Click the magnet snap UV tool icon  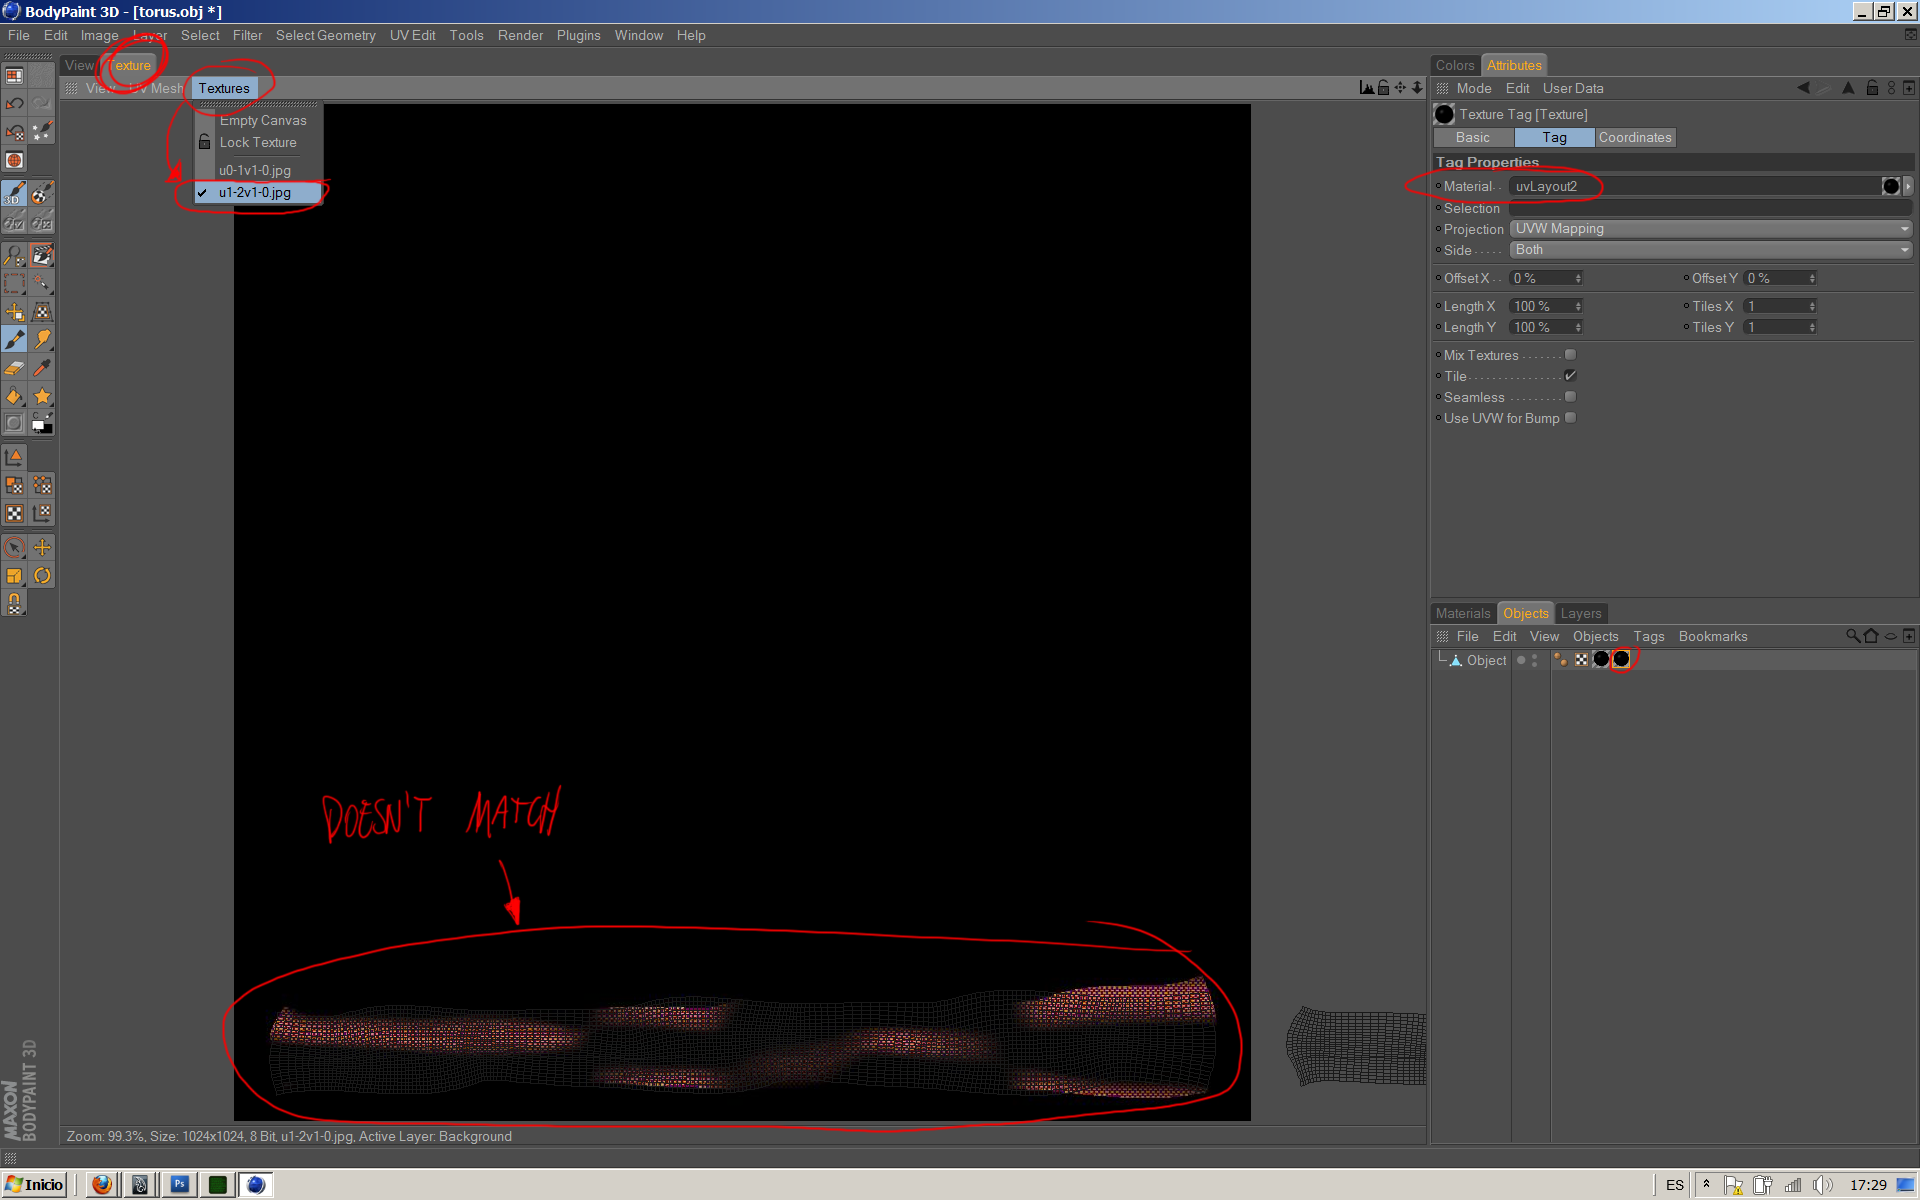point(14,603)
